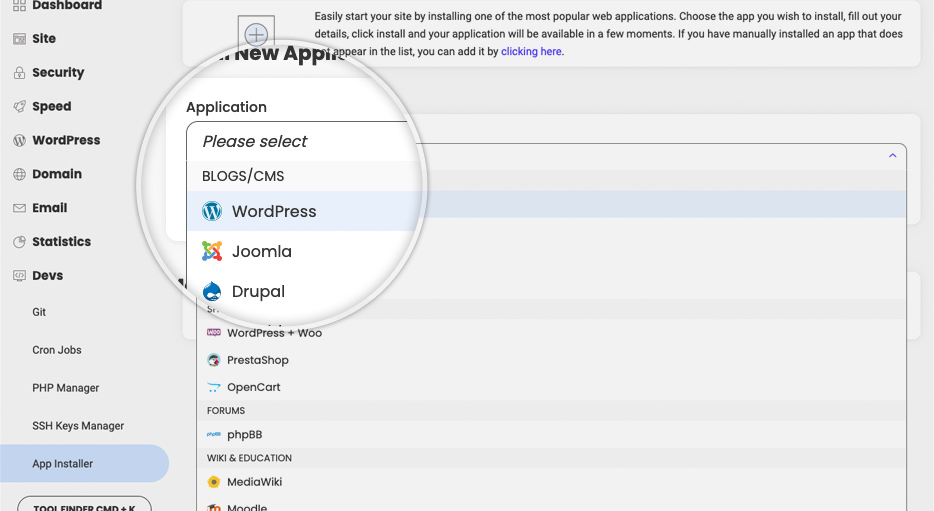This screenshot has width=934, height=511.
Task: Click the MediaWiki sunflower icon
Action: (214, 482)
